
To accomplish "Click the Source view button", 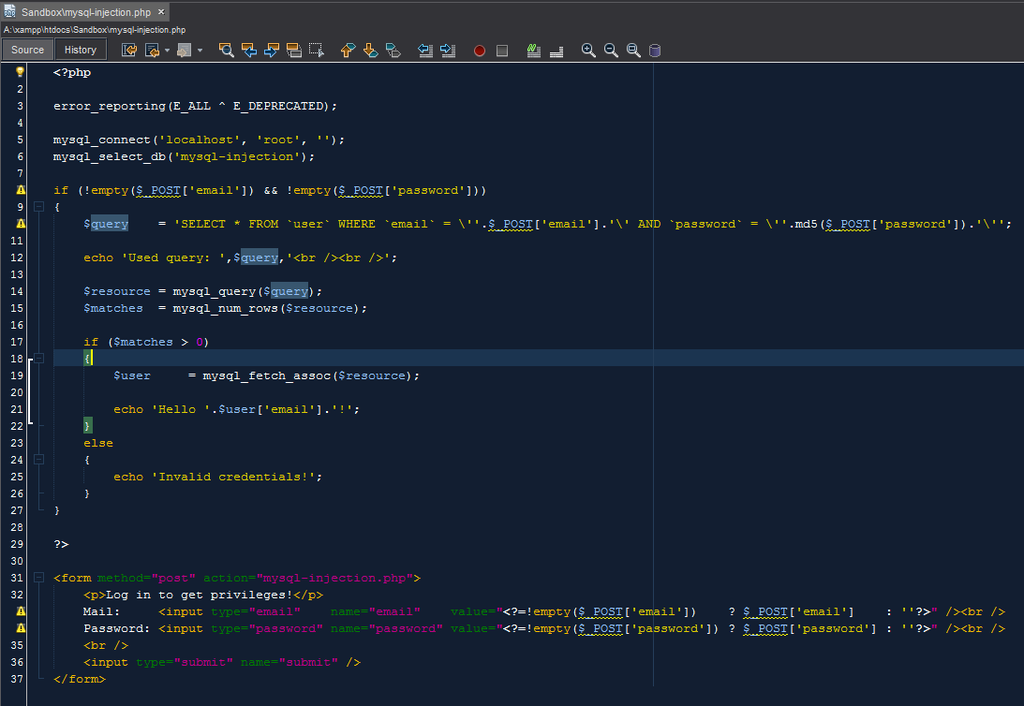I will point(27,48).
